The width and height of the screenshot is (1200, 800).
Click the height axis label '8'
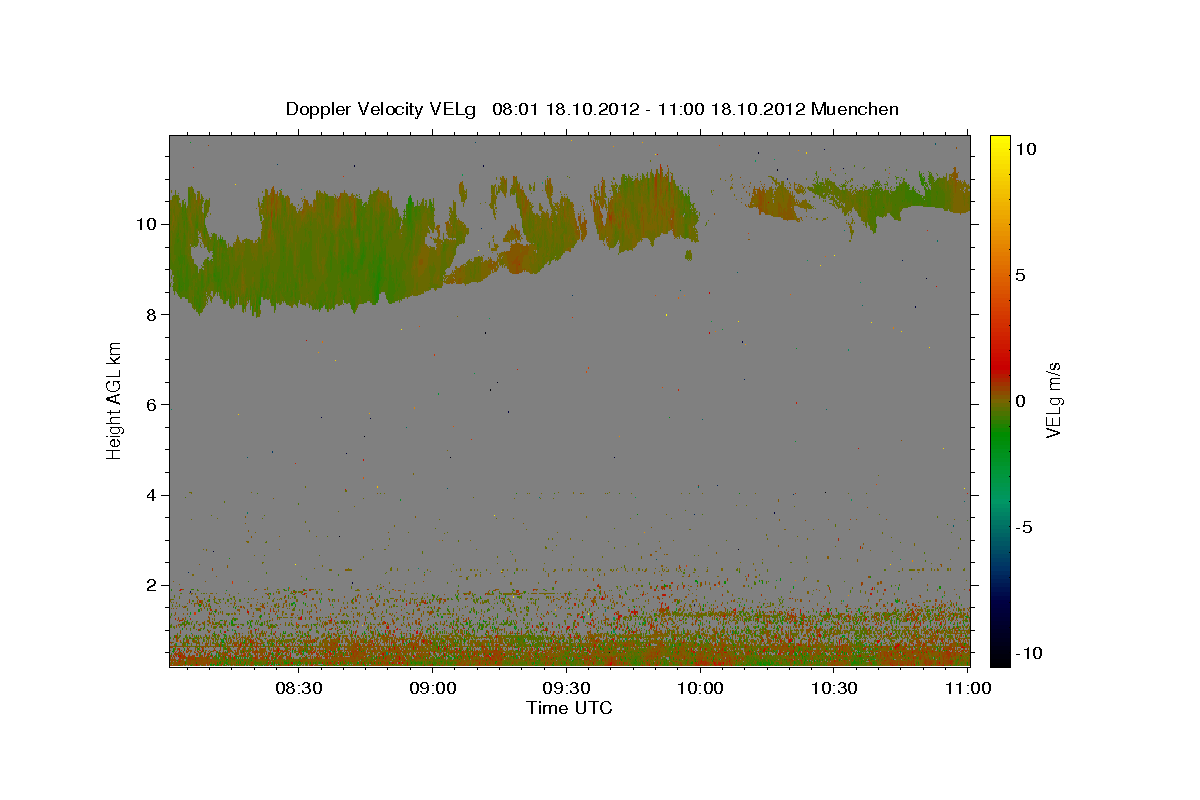(x=150, y=314)
